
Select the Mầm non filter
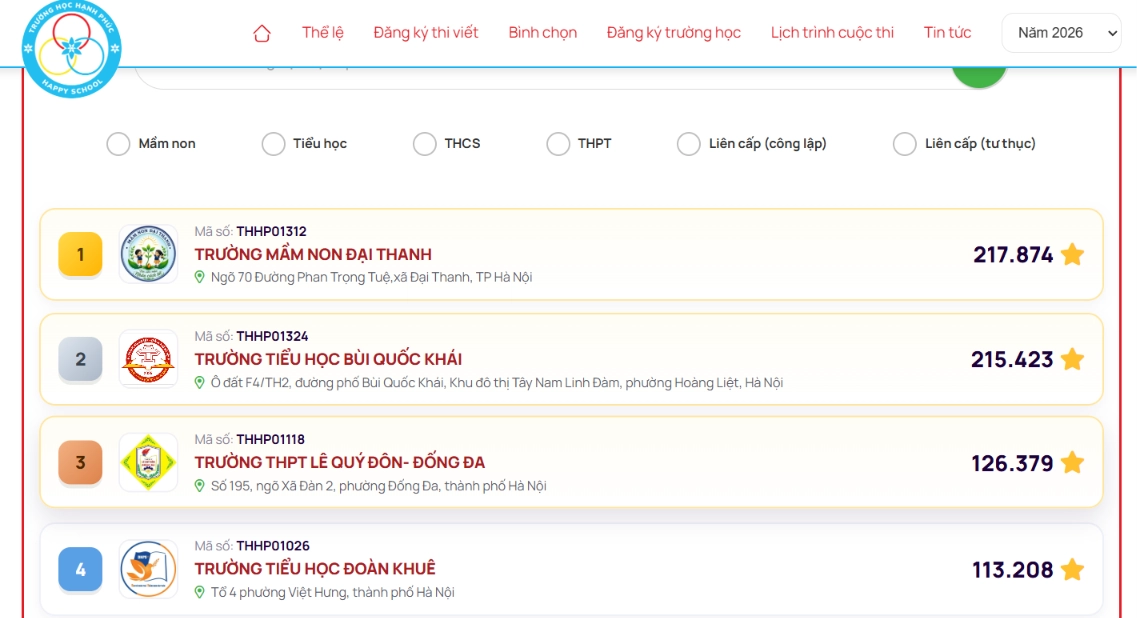[118, 144]
